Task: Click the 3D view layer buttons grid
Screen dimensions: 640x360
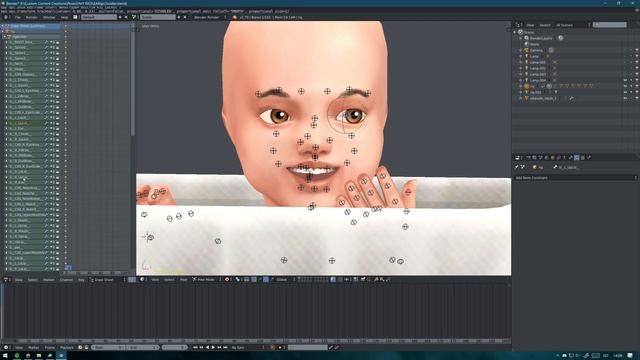Action: pyautogui.click(x=313, y=280)
